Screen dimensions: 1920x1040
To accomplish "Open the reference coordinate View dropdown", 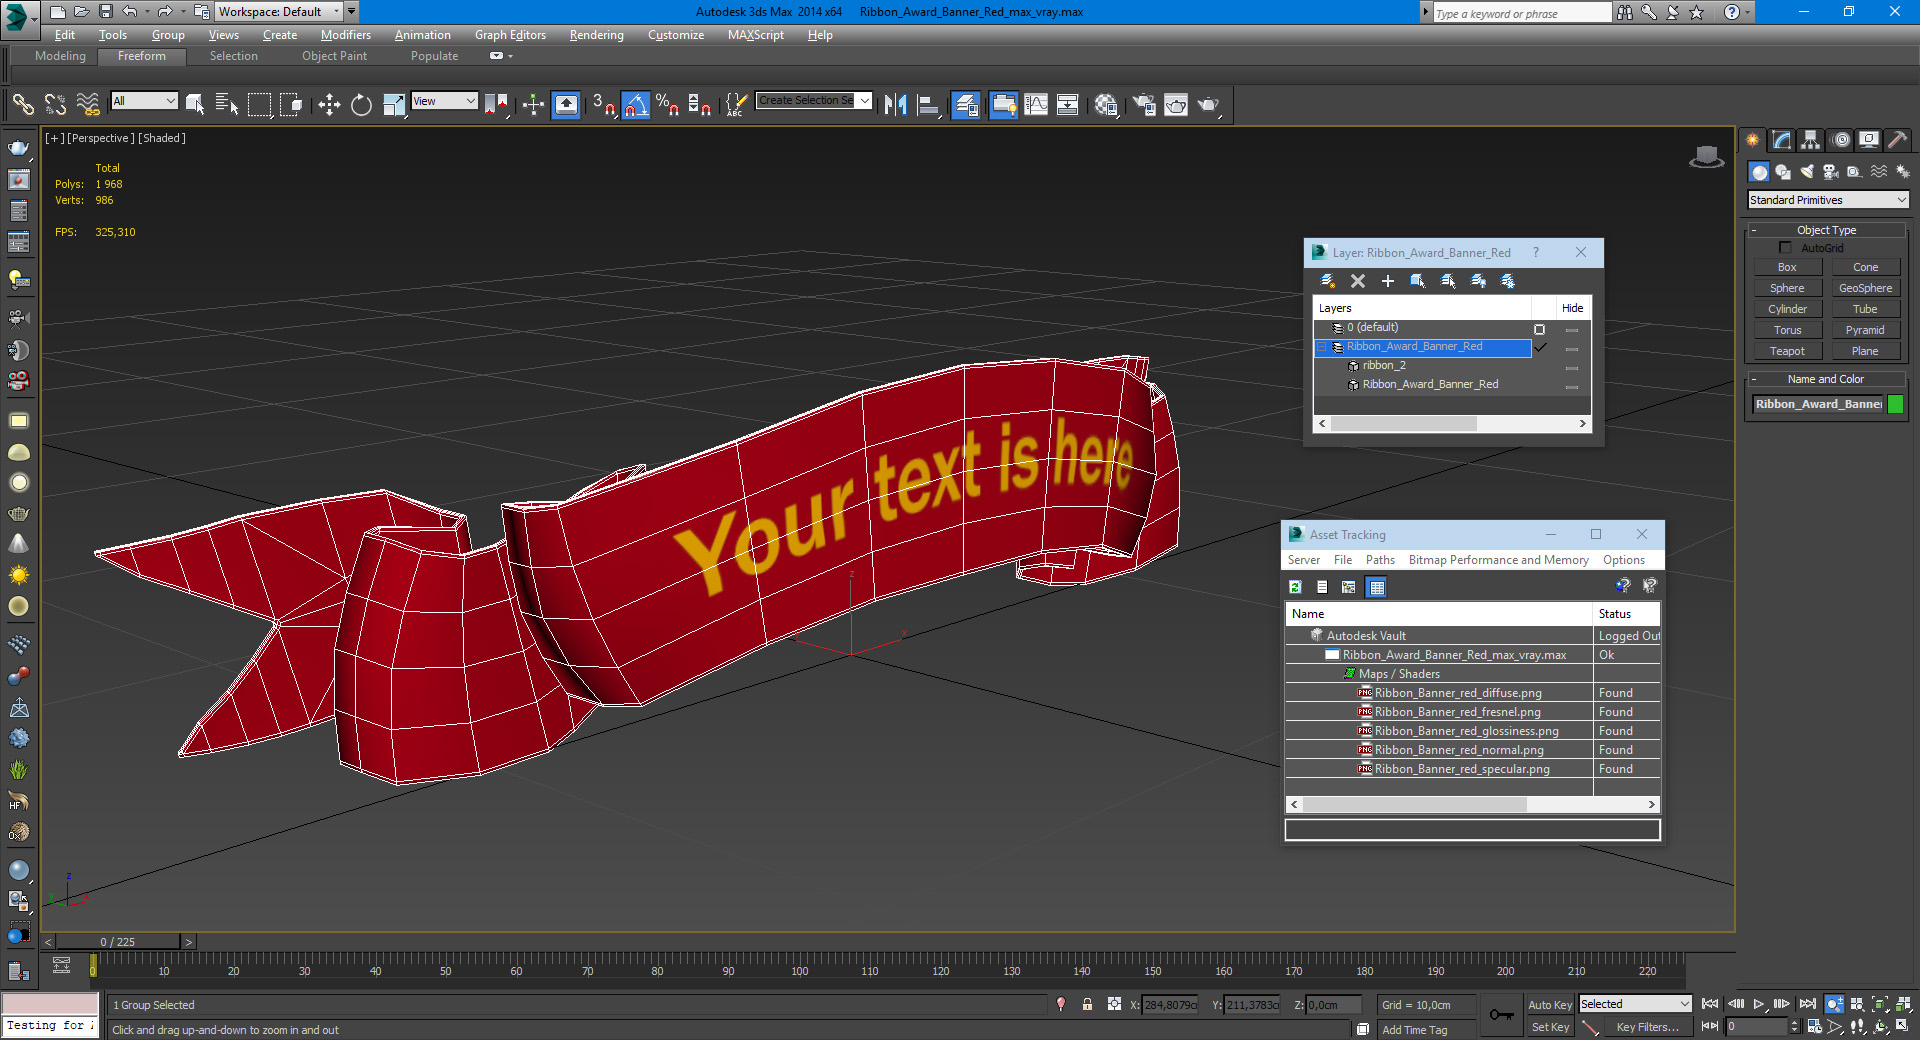I will pos(444,101).
